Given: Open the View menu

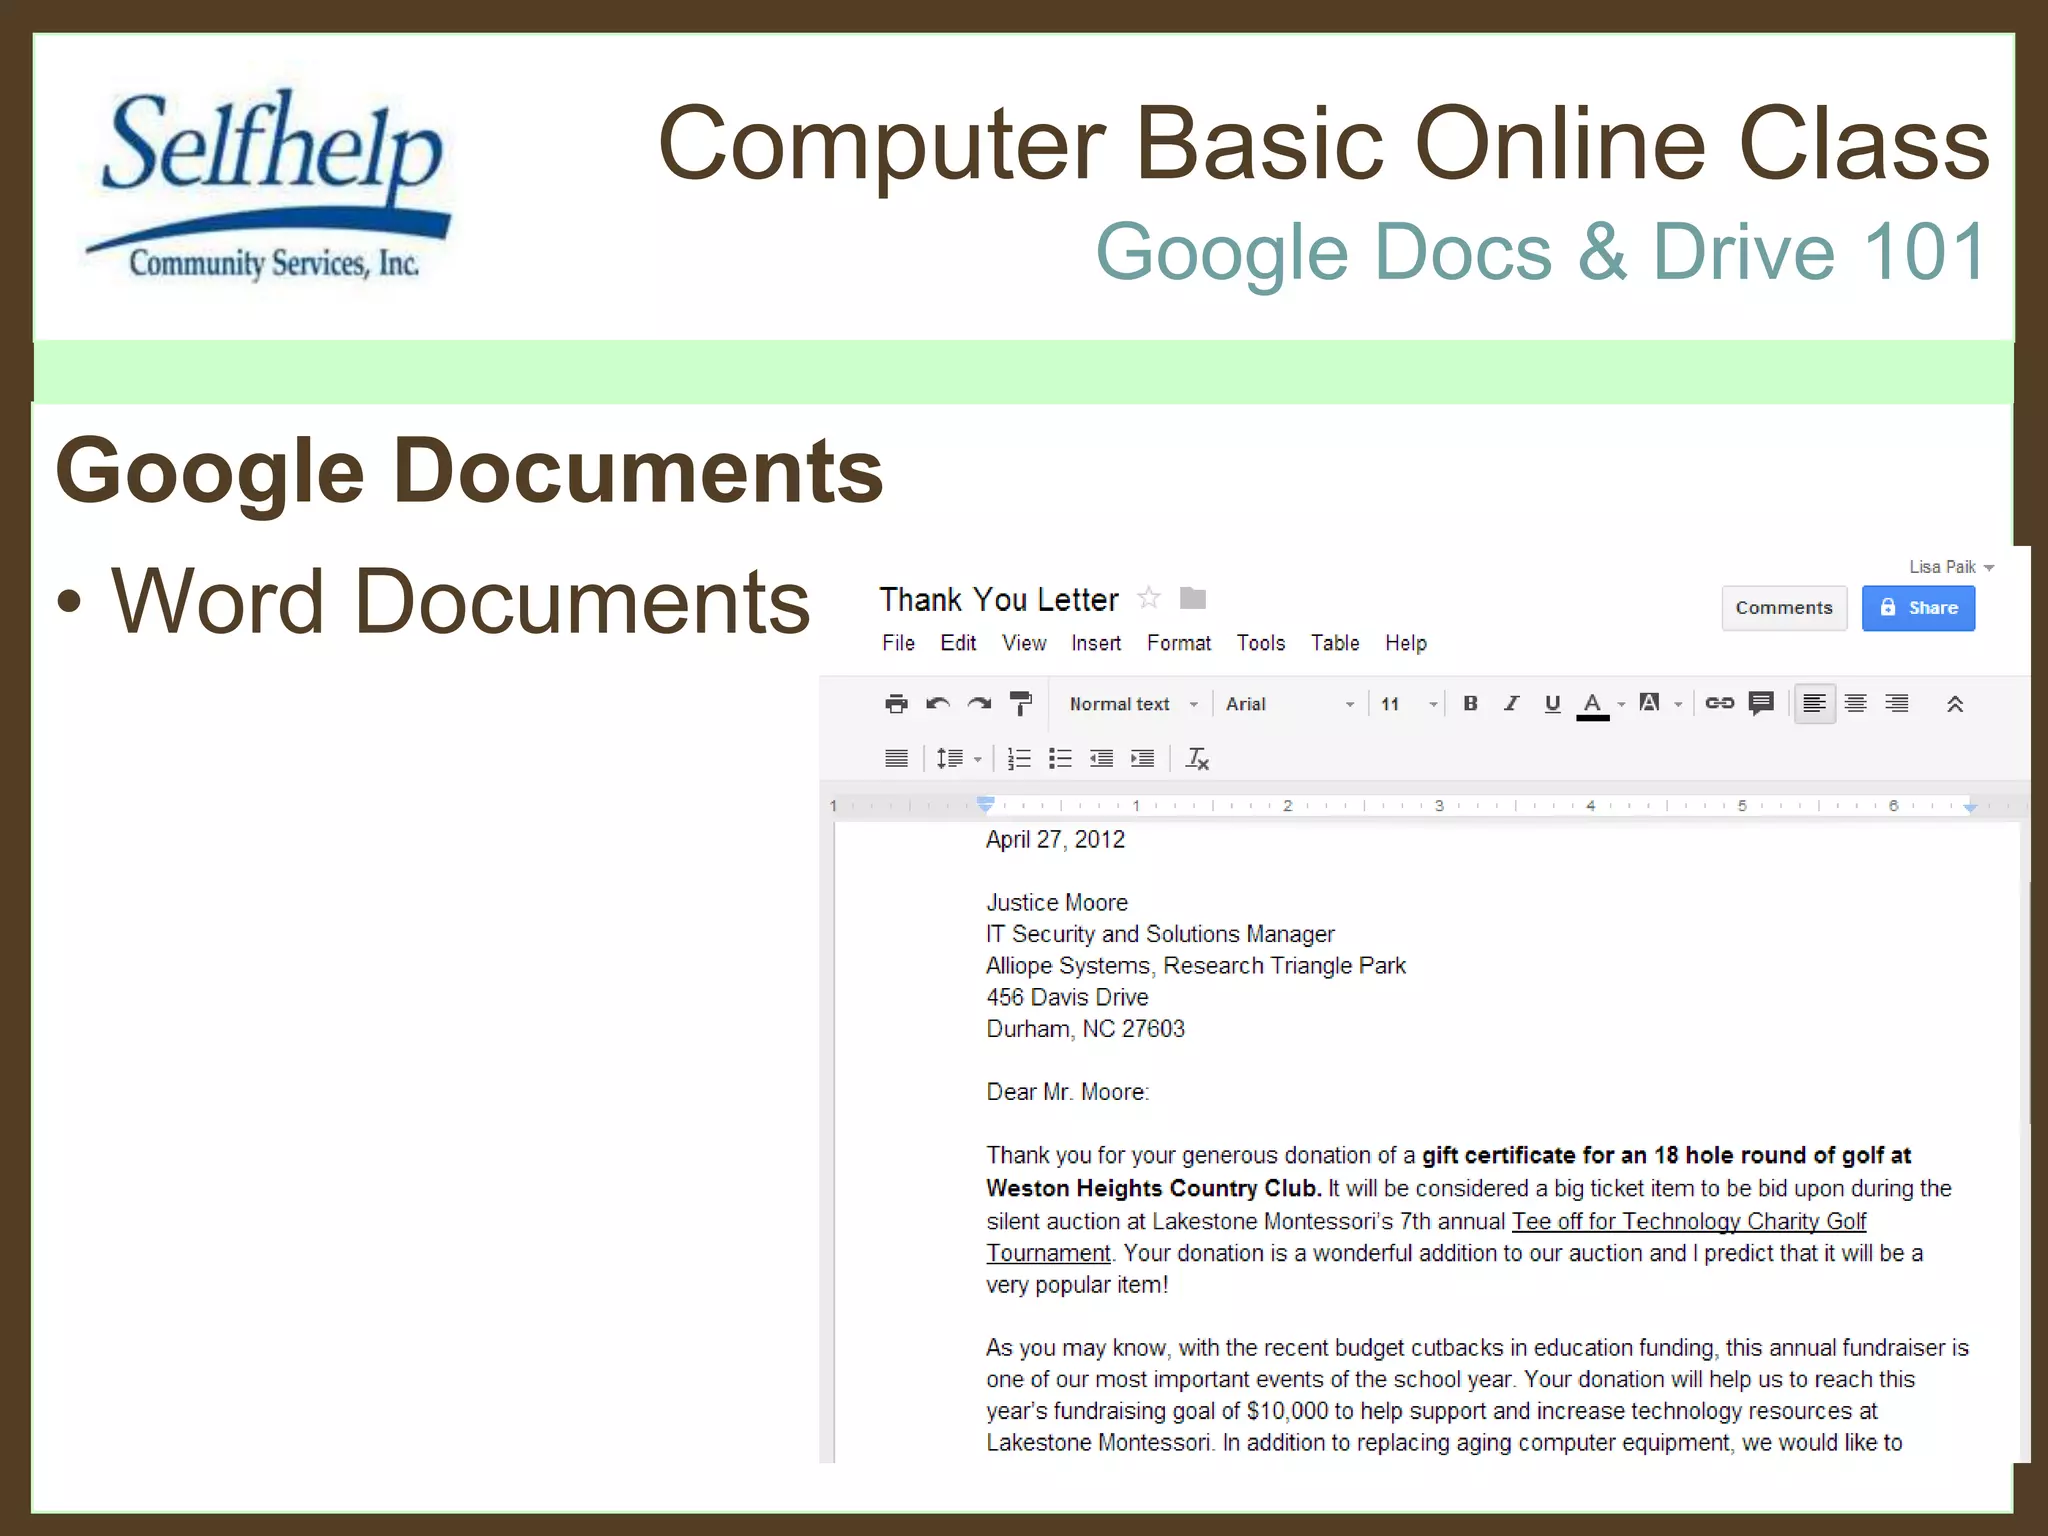Looking at the screenshot, I should click(x=1024, y=643).
